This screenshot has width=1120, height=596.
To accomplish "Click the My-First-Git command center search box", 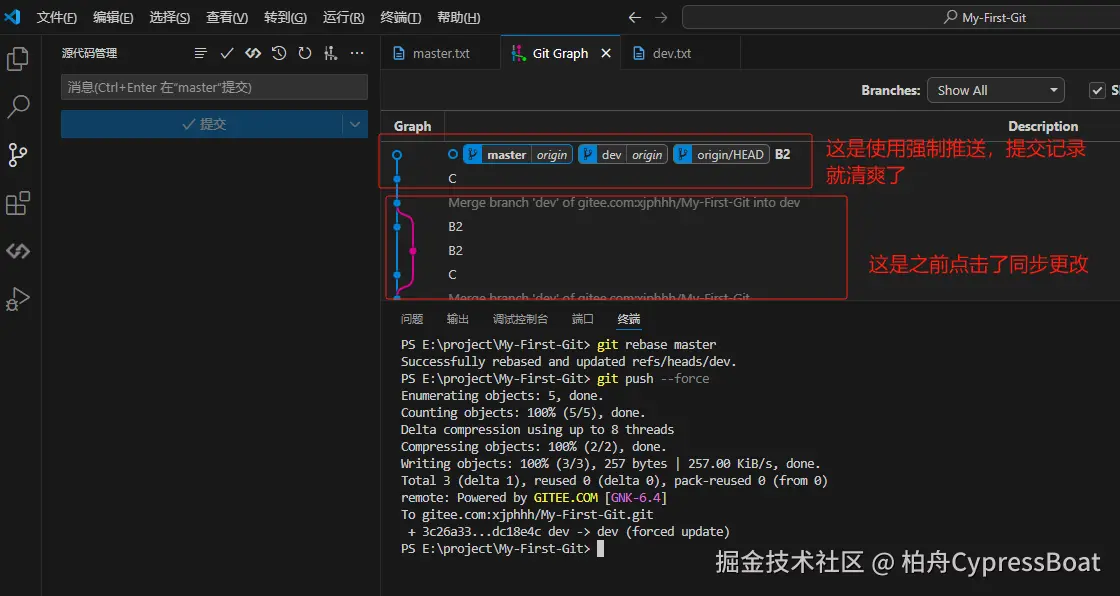I will [x=901, y=17].
